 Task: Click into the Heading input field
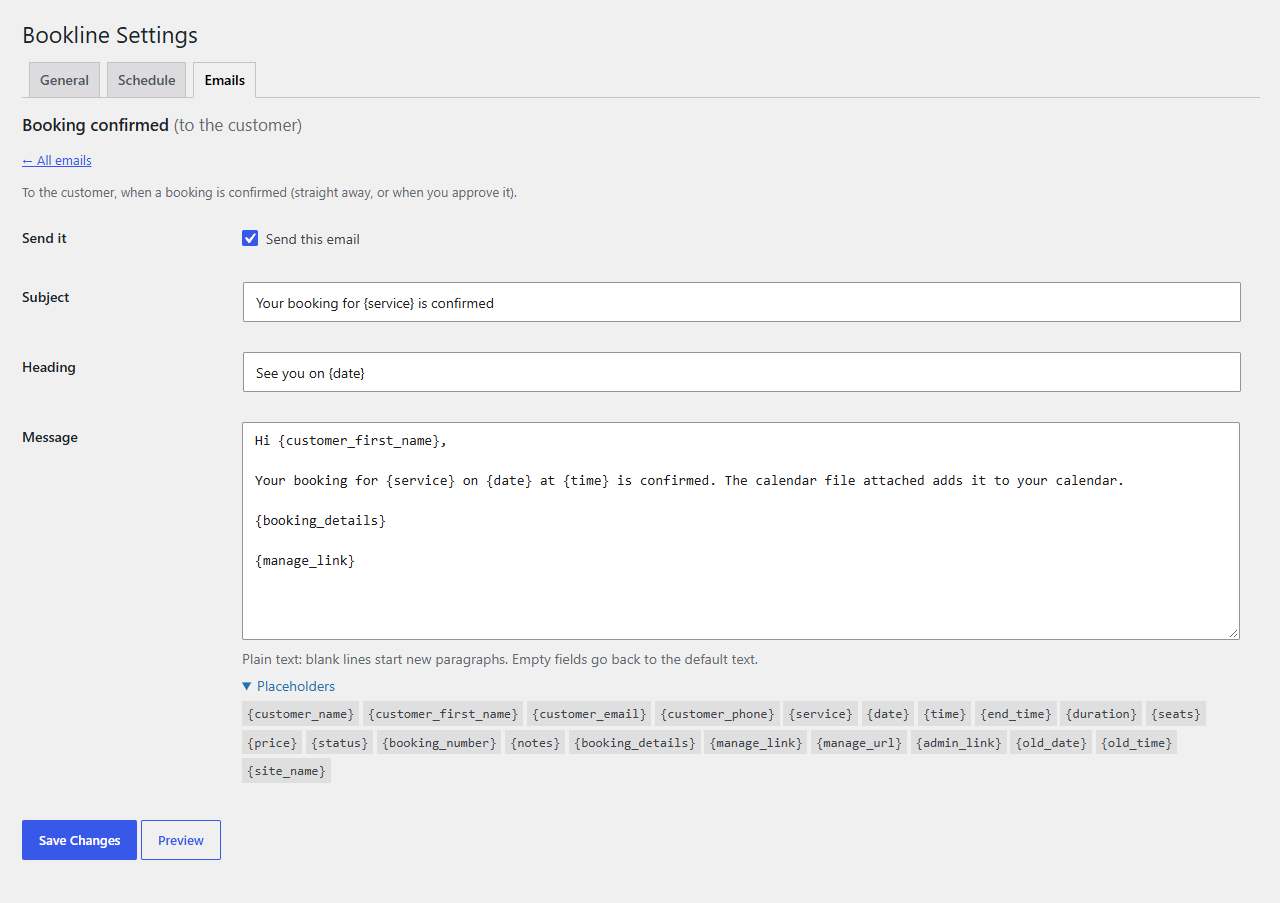741,372
